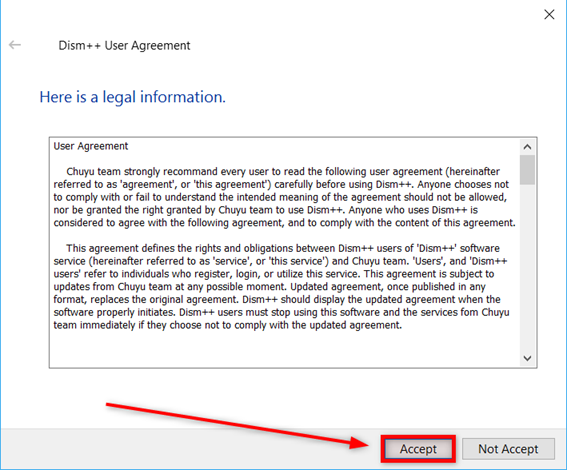Click the word 'hereinafter' in the first paragraph
This screenshot has height=470, width=567.
tap(474, 171)
